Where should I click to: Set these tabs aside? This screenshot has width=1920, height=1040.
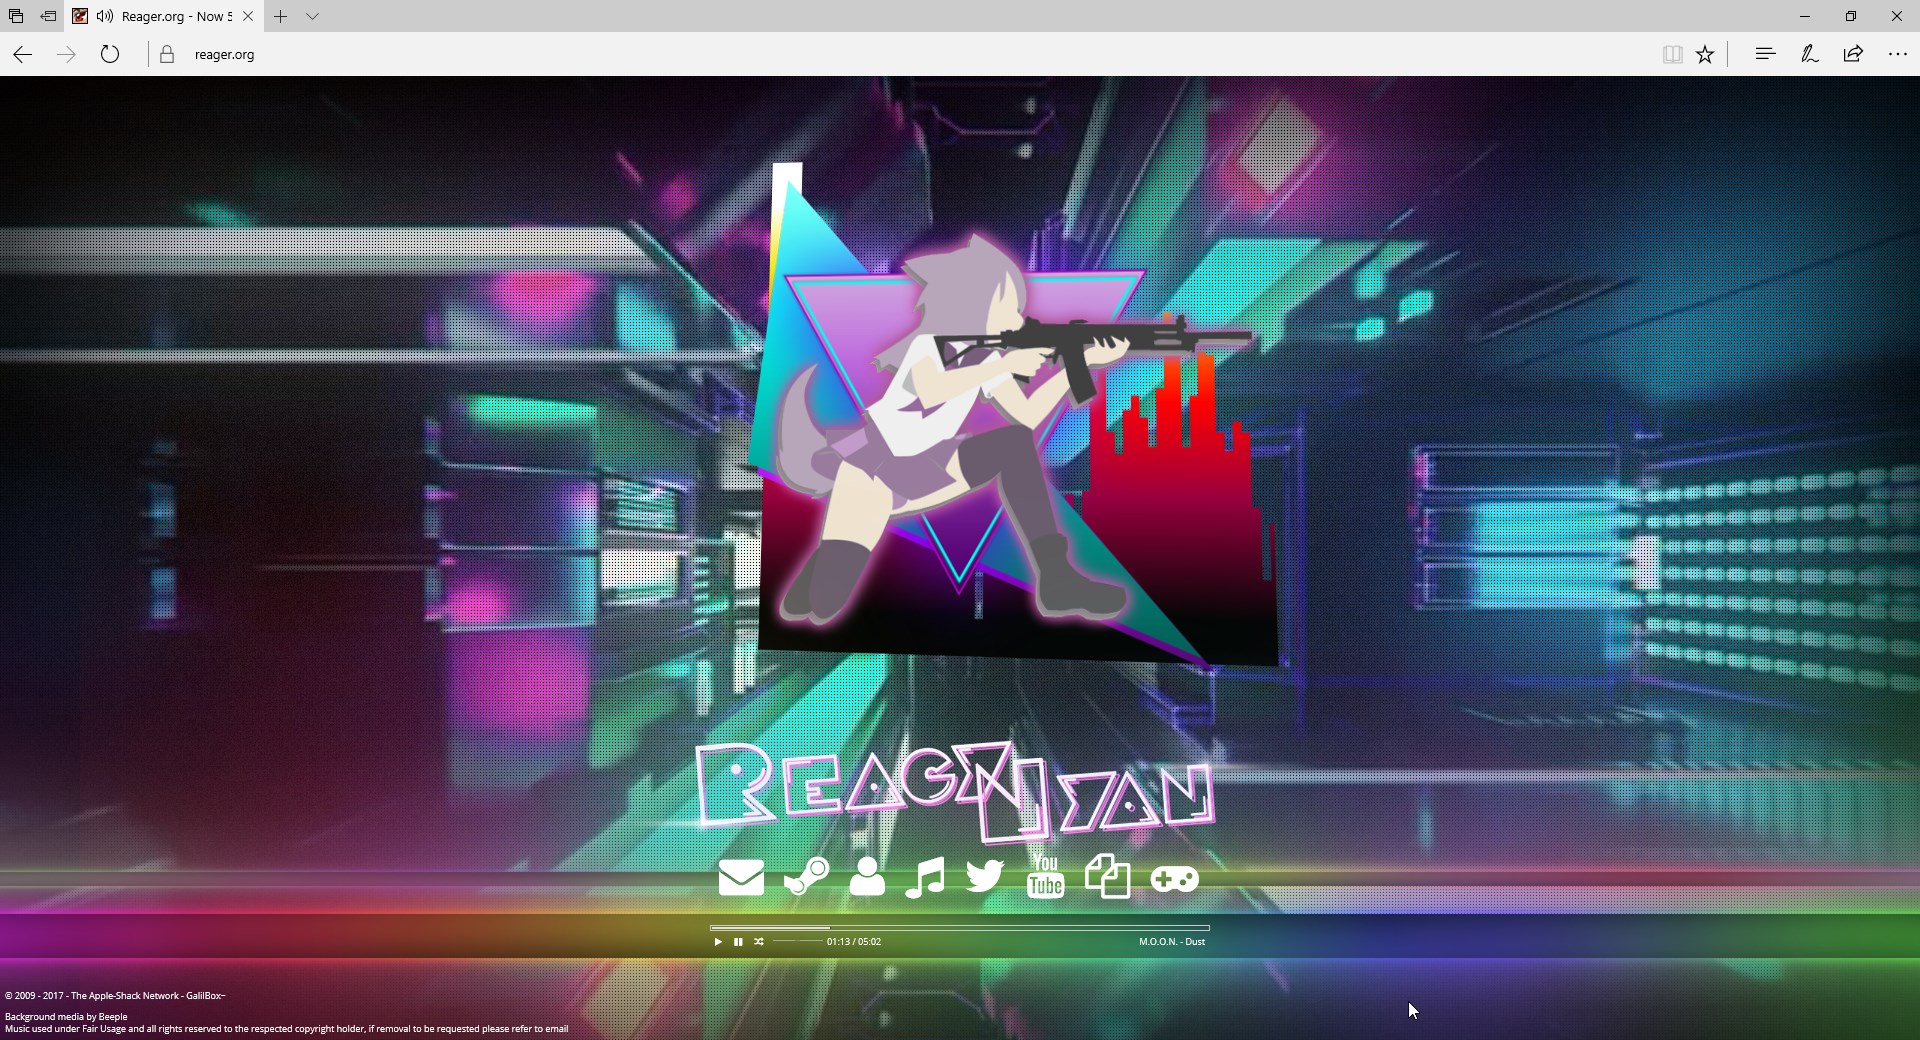pos(48,16)
